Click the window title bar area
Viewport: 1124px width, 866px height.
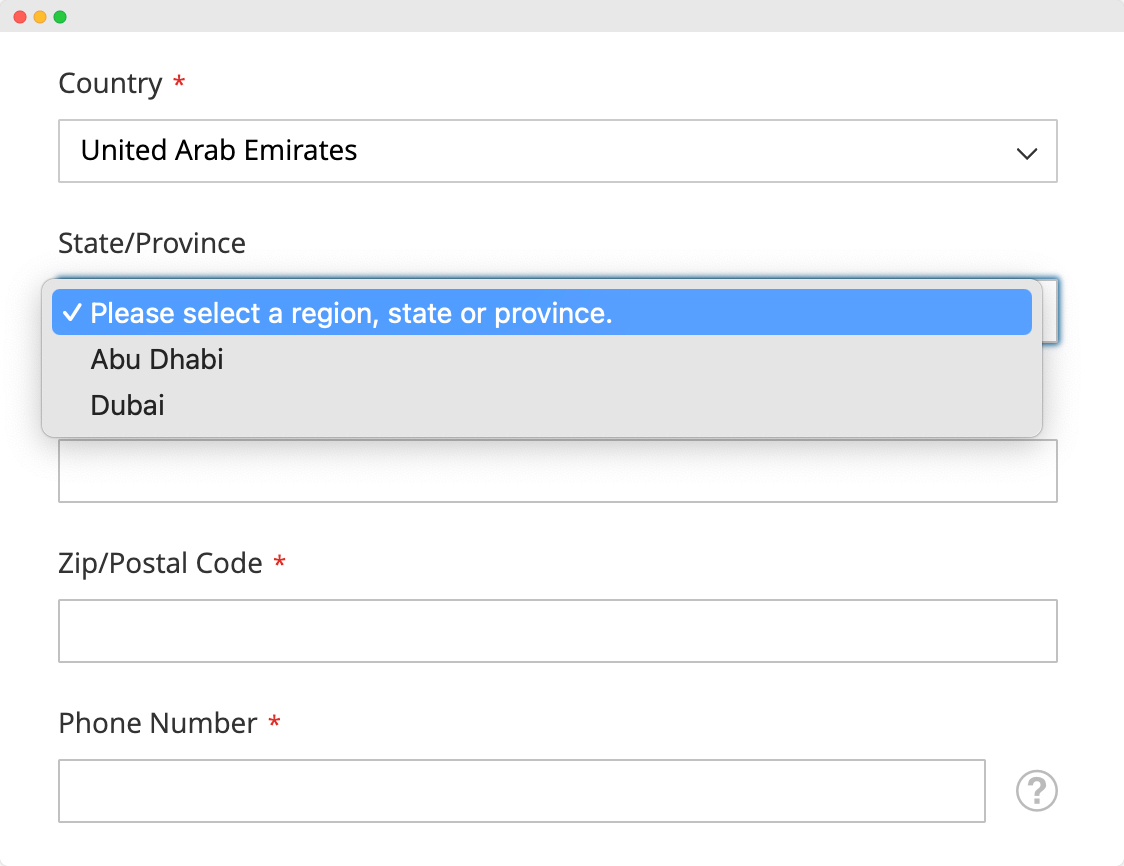560,16
